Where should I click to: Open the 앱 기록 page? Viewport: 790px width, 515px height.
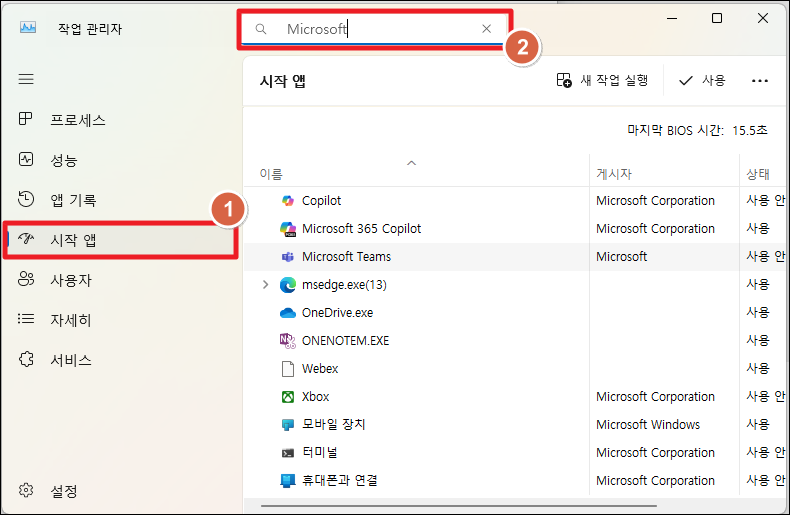point(57,200)
